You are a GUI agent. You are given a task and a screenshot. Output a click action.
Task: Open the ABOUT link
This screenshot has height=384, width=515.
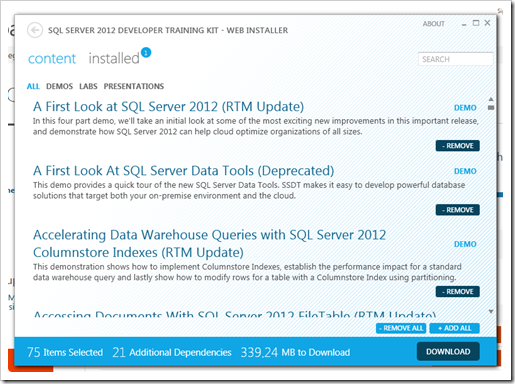click(x=434, y=24)
